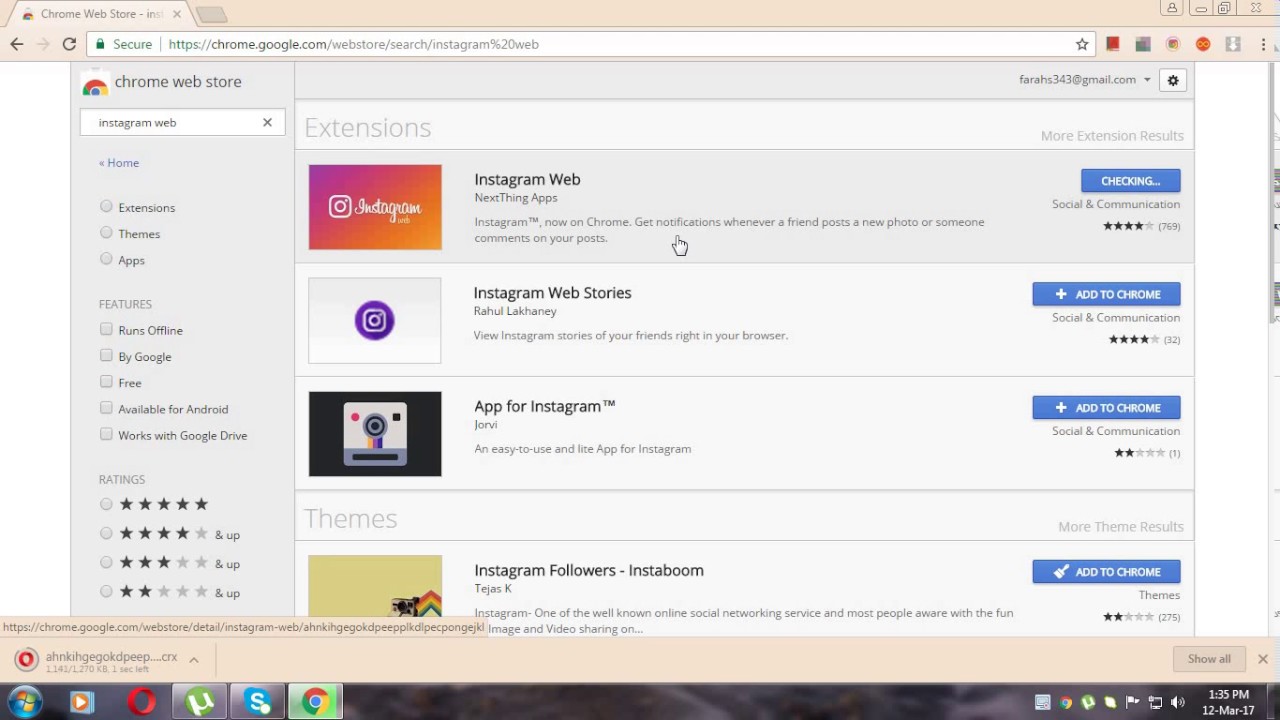This screenshot has height=720, width=1280.
Task: Enable the Works with Google Drive checkbox
Action: (106, 434)
